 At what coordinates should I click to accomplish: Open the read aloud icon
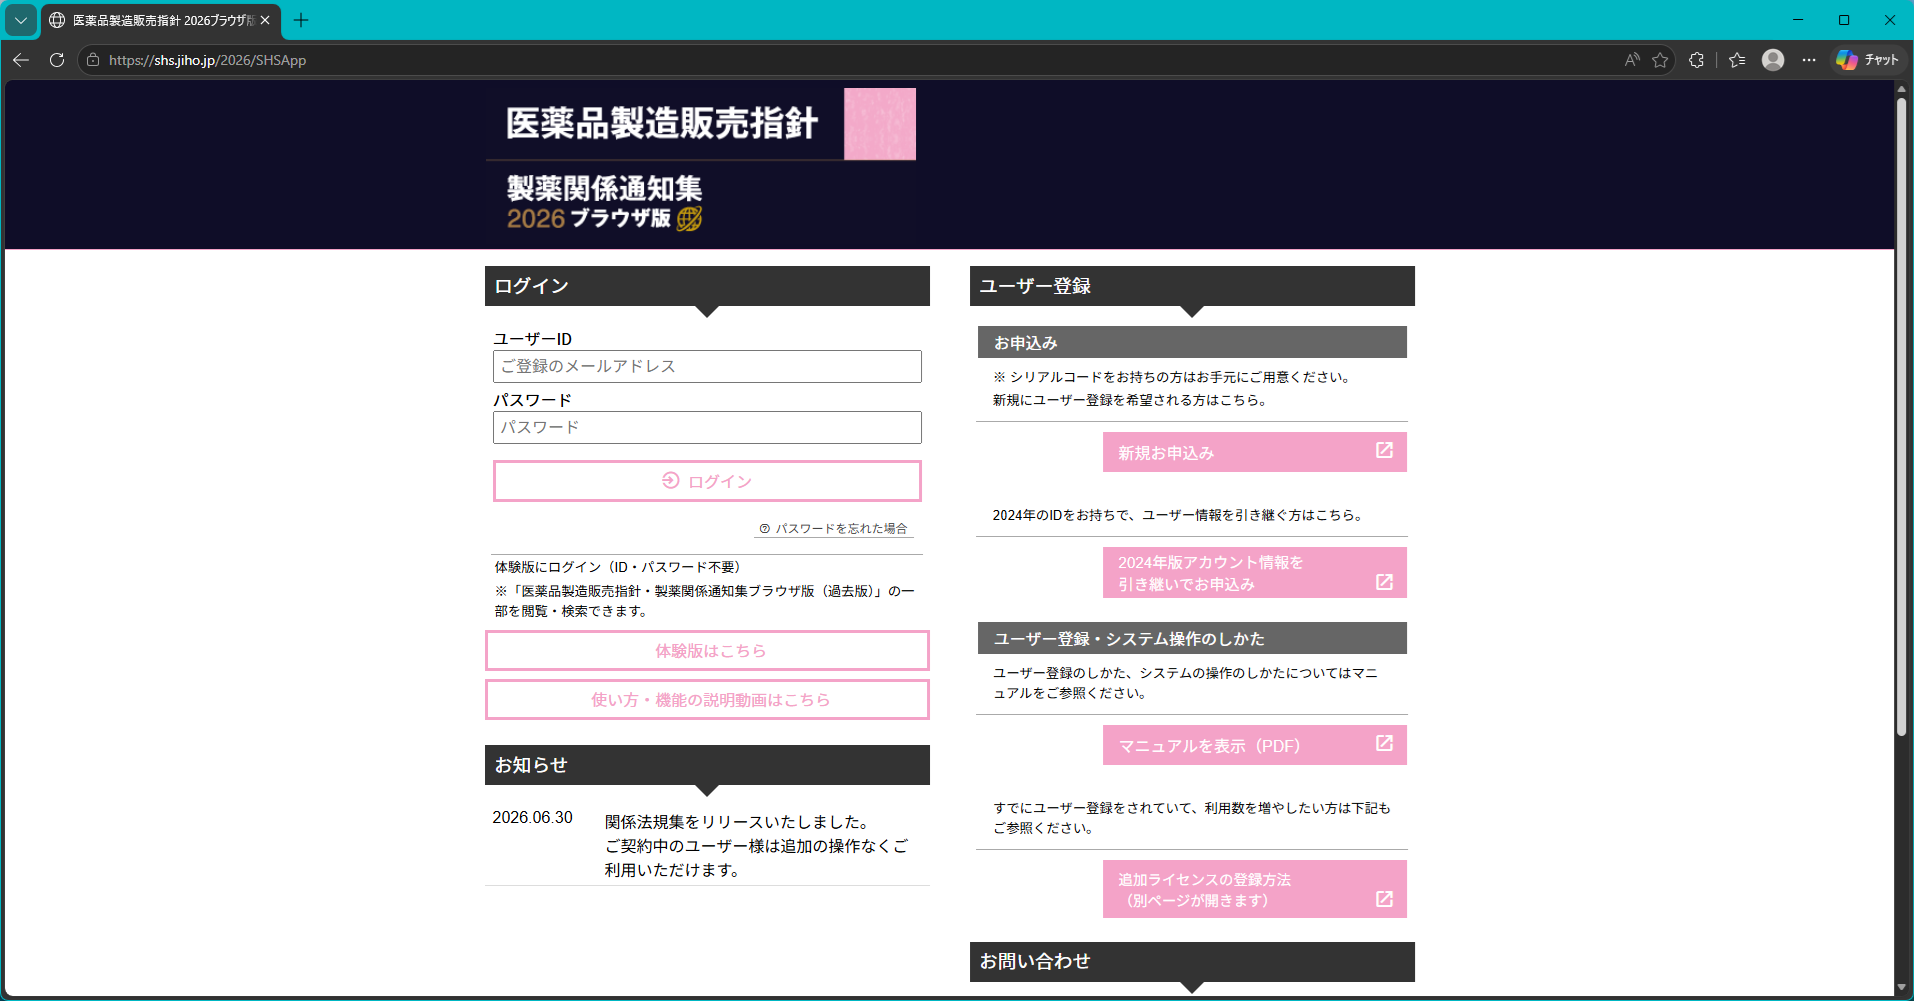[x=1632, y=60]
